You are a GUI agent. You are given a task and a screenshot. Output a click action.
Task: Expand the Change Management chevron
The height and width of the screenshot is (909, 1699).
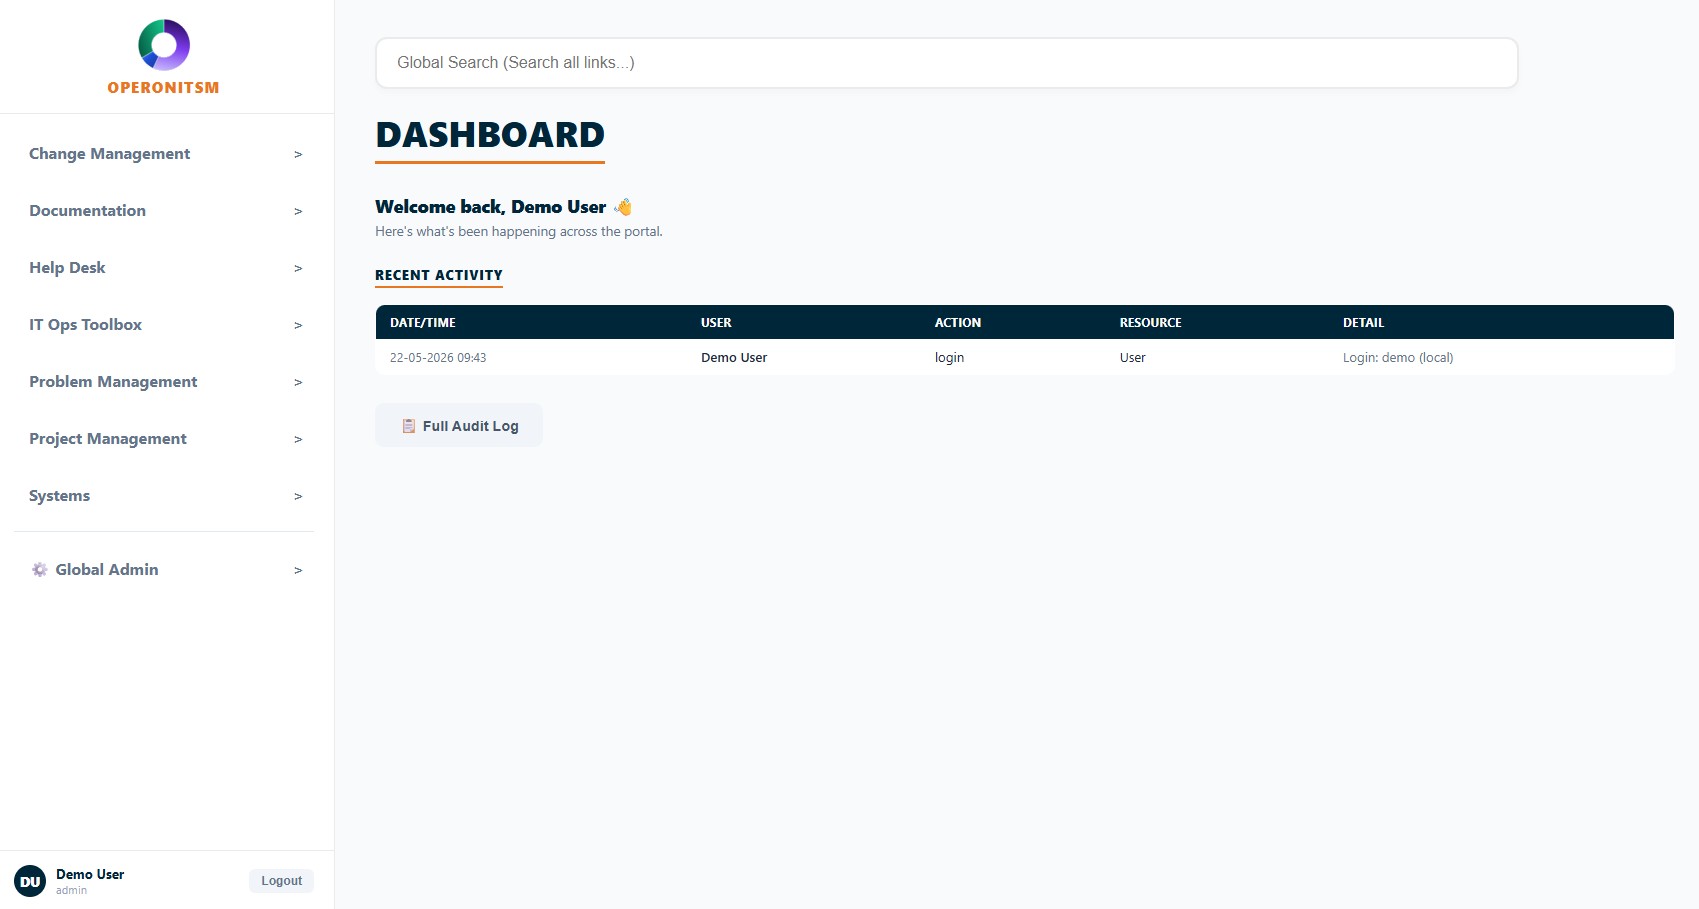click(x=298, y=154)
